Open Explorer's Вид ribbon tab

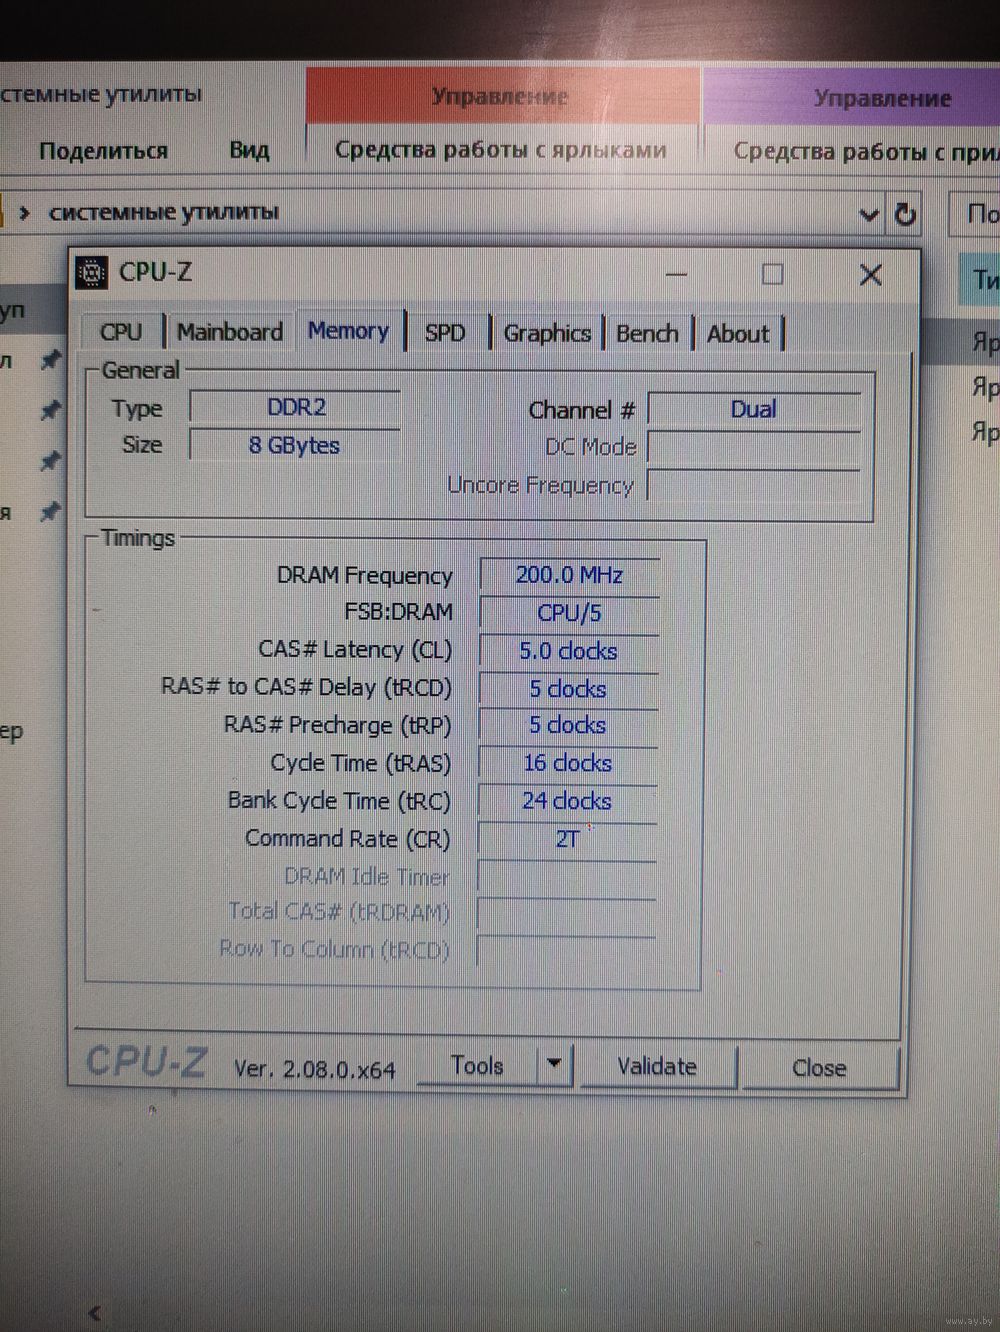tap(249, 150)
